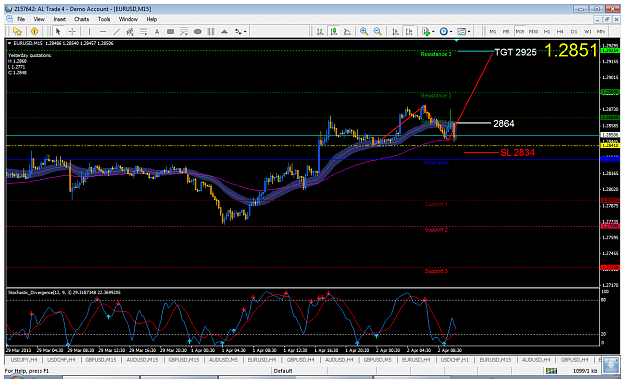
Task: Select the crosshair tool
Action: pyautogui.click(x=72, y=31)
